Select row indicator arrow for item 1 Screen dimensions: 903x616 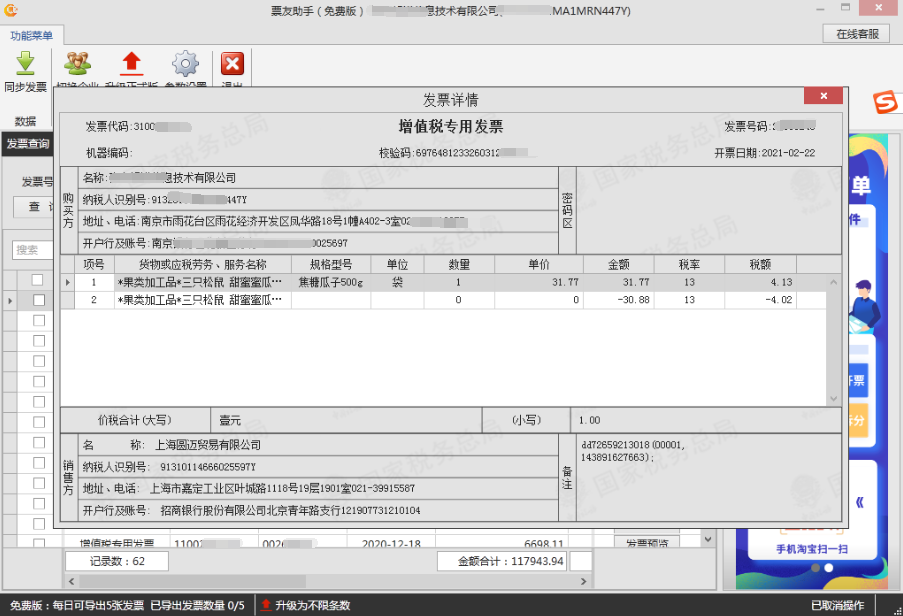[x=68, y=282]
